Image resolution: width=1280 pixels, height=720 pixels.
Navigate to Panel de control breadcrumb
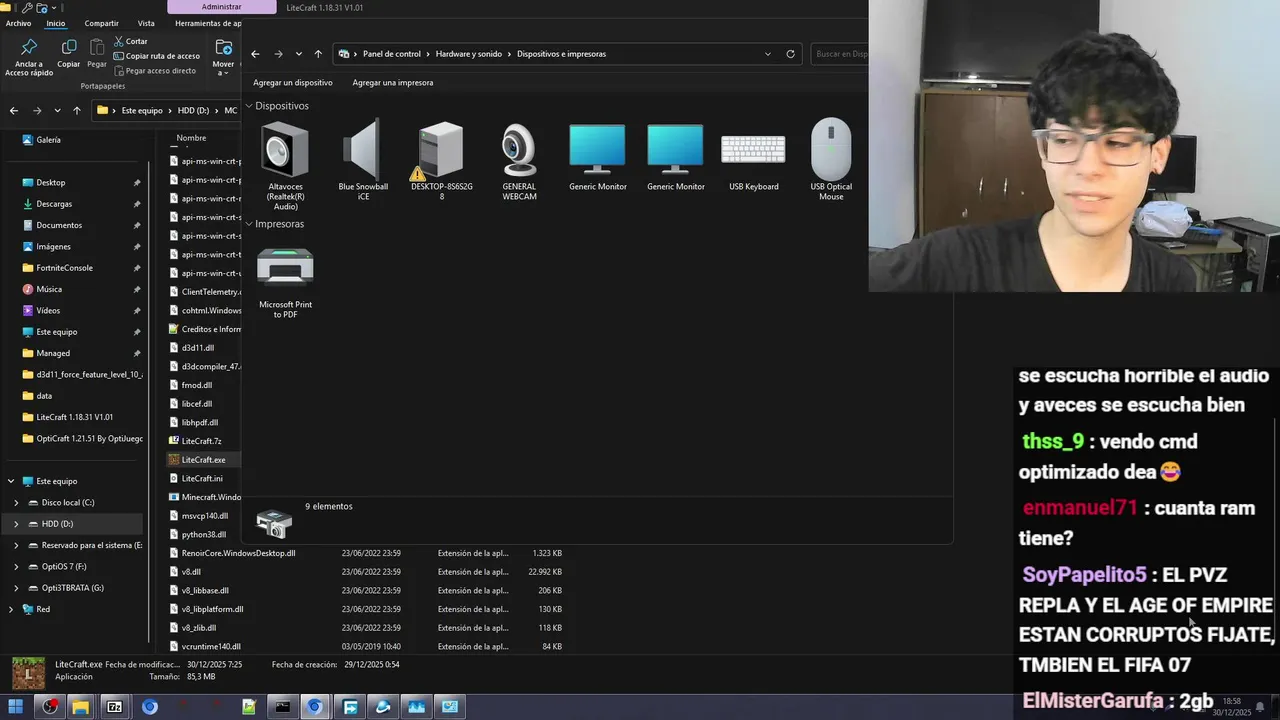pos(392,54)
